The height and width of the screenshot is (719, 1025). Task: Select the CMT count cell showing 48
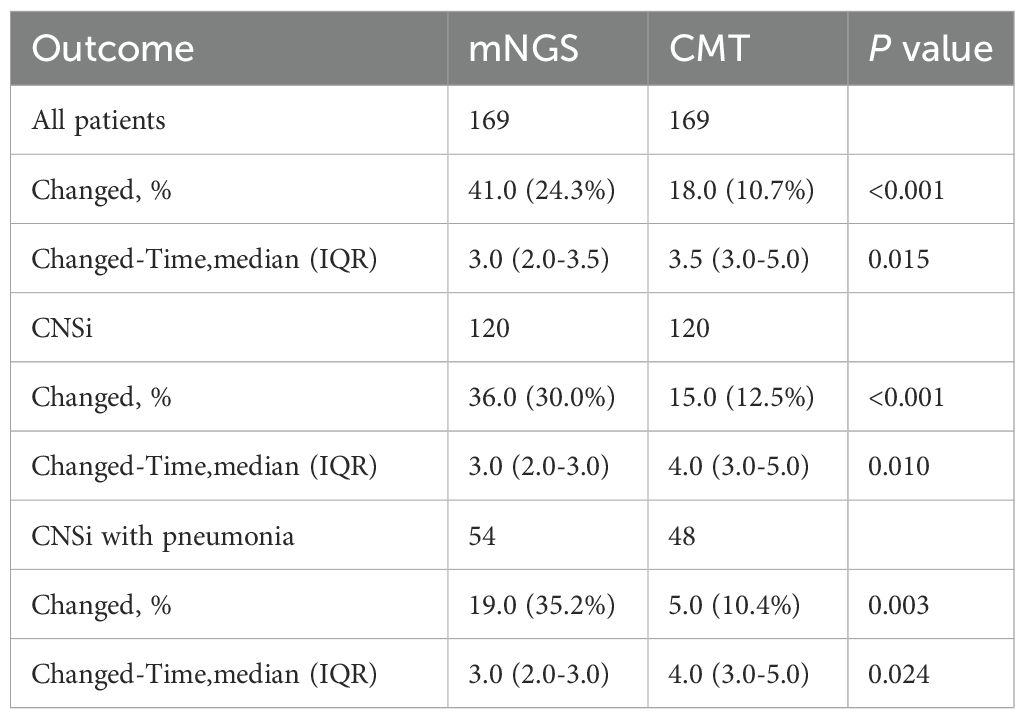(x=682, y=536)
